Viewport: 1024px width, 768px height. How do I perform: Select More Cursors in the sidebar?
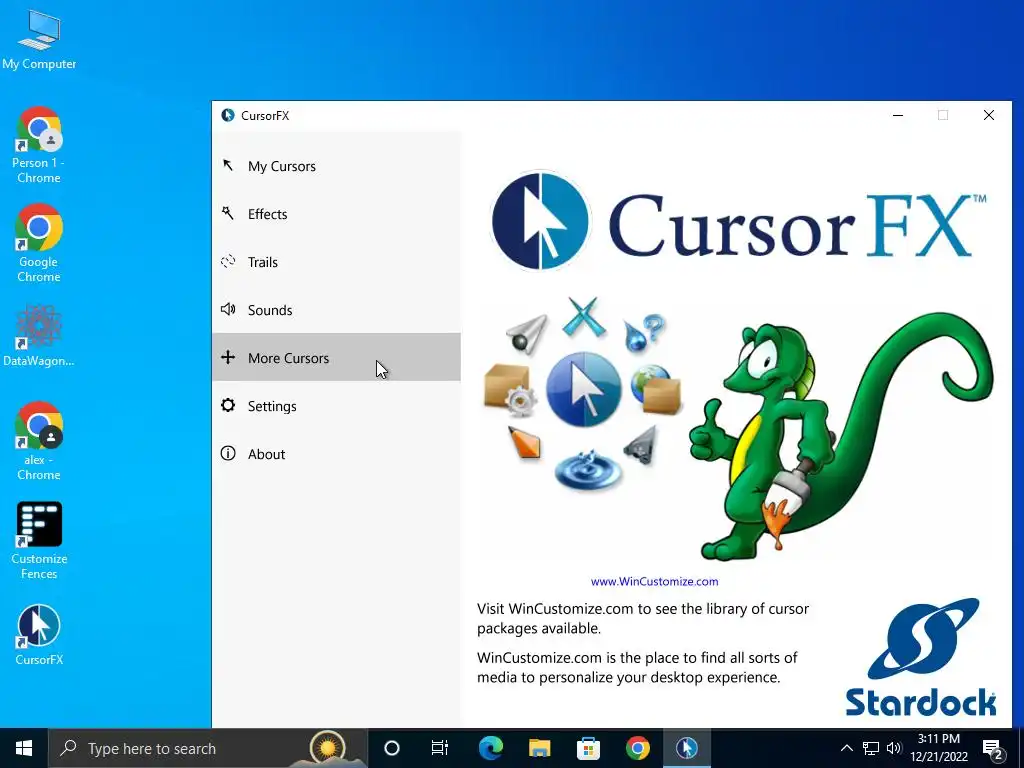point(336,357)
